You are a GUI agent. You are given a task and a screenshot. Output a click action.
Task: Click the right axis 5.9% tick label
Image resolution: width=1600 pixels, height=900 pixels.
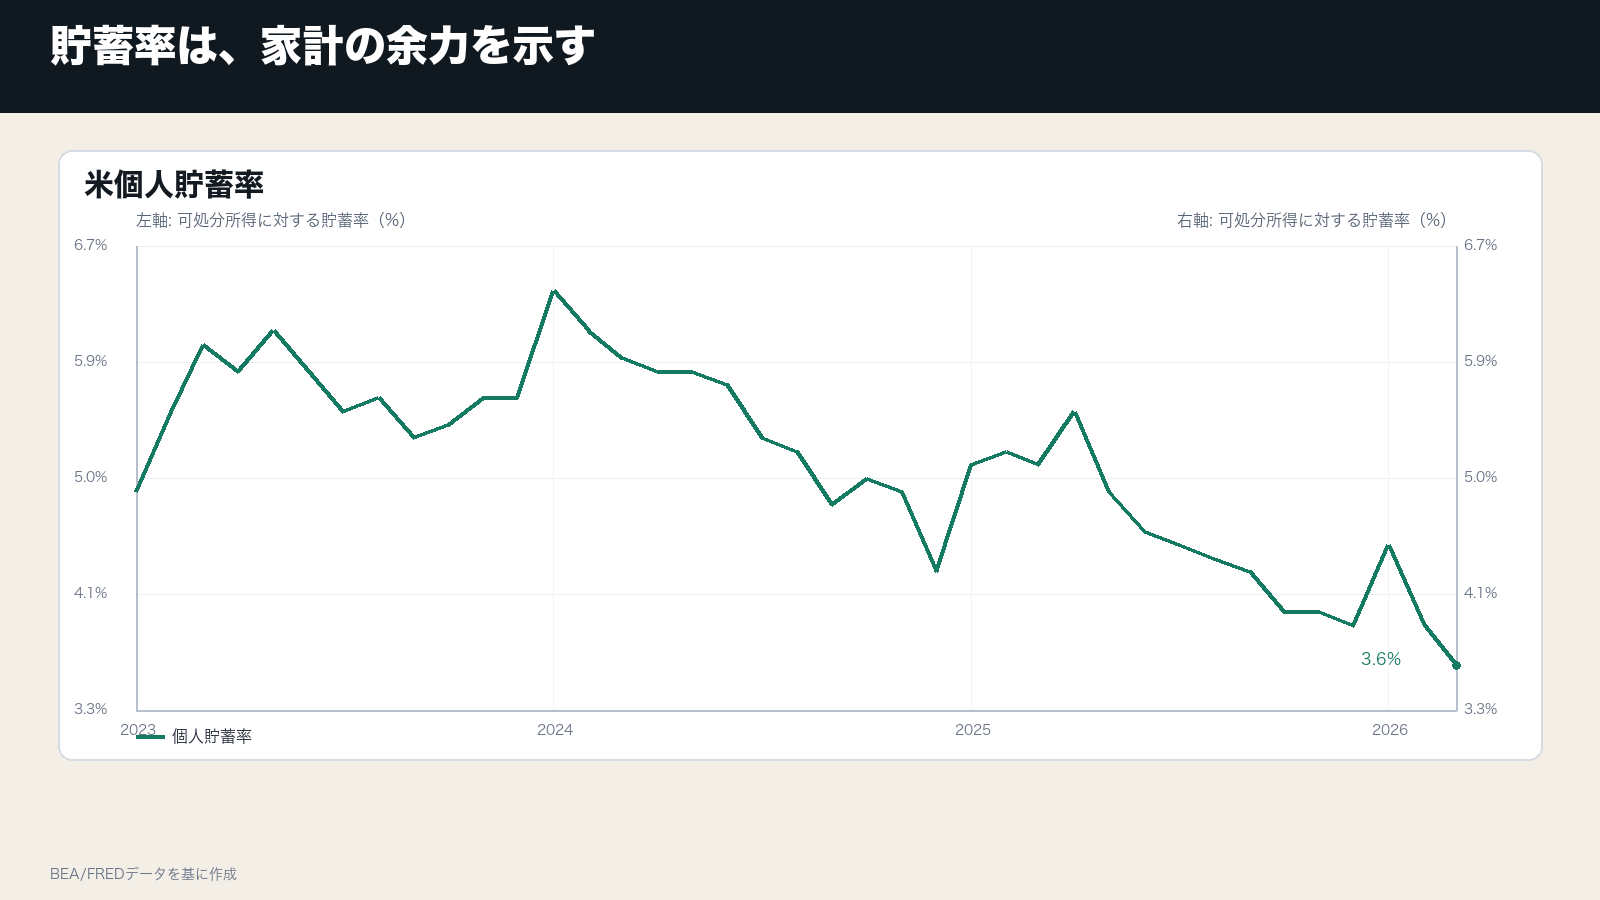click(1481, 361)
